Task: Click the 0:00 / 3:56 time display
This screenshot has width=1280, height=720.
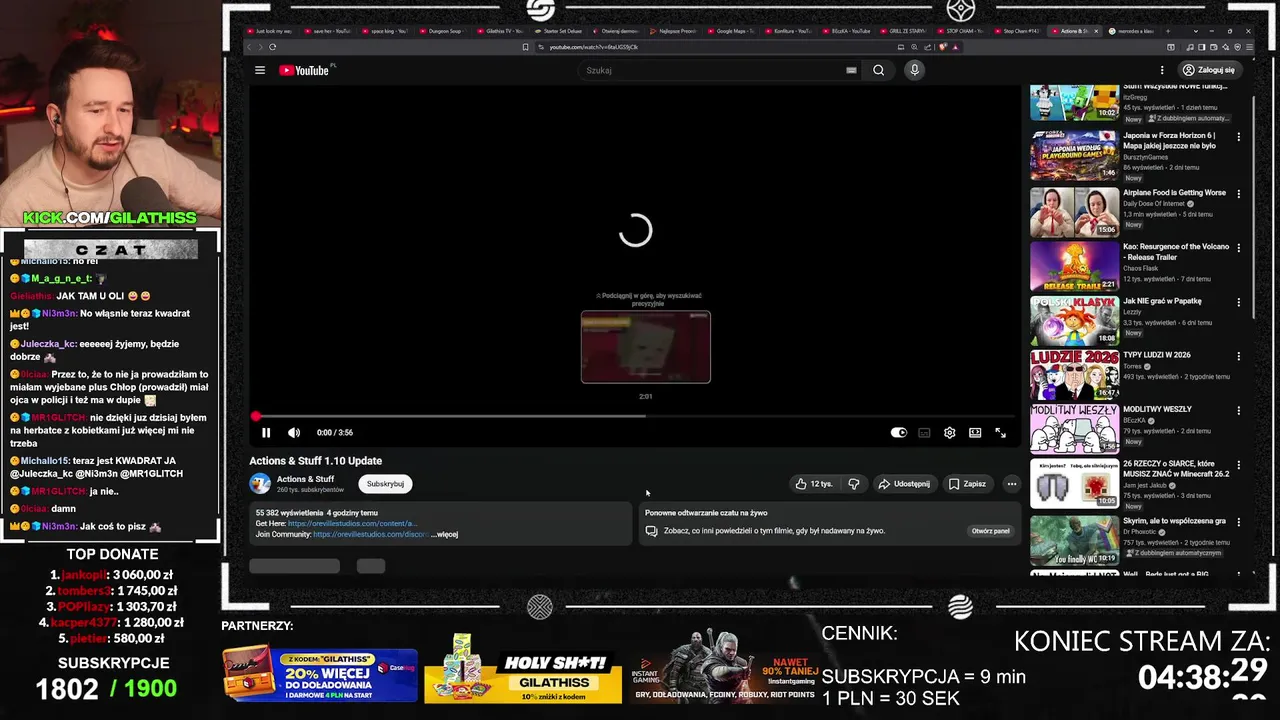Action: point(335,433)
